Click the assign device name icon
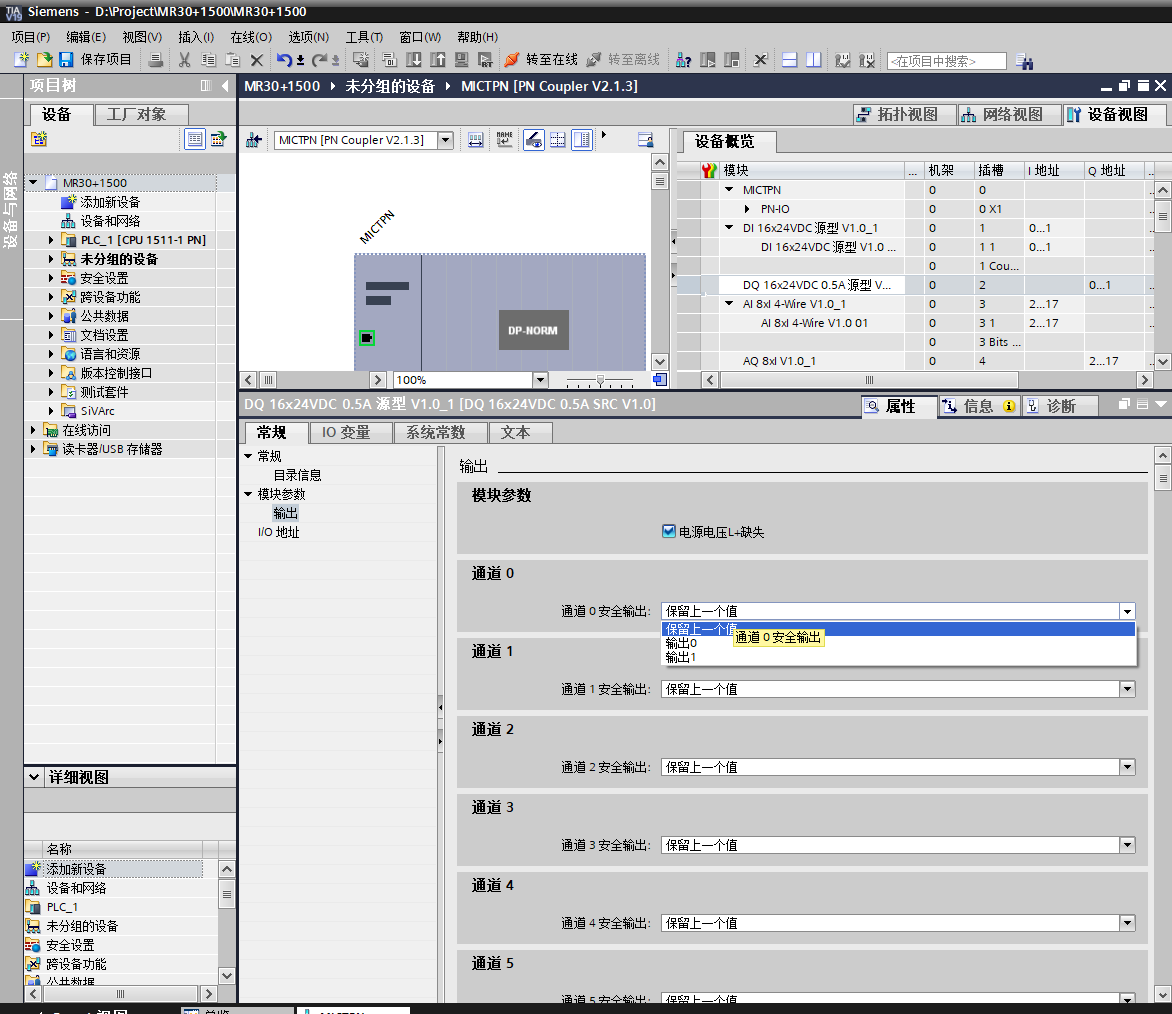The image size is (1172, 1014). [505, 140]
